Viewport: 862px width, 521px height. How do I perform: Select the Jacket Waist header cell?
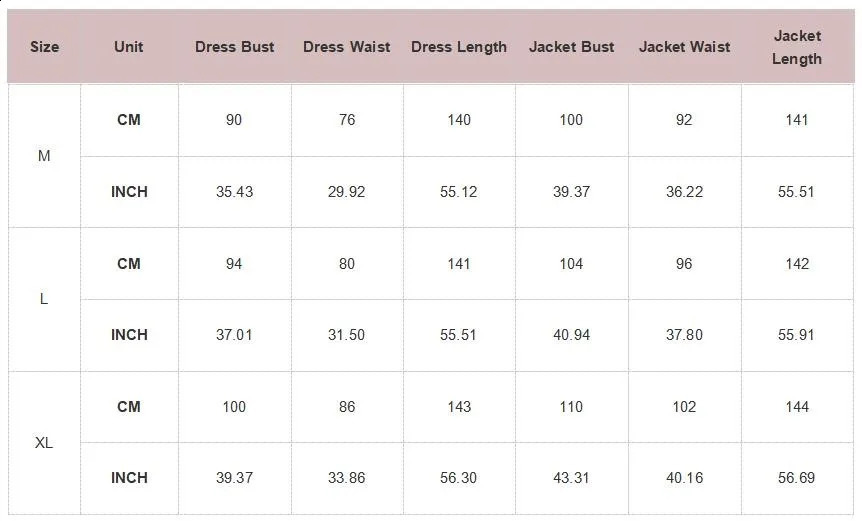tap(684, 47)
